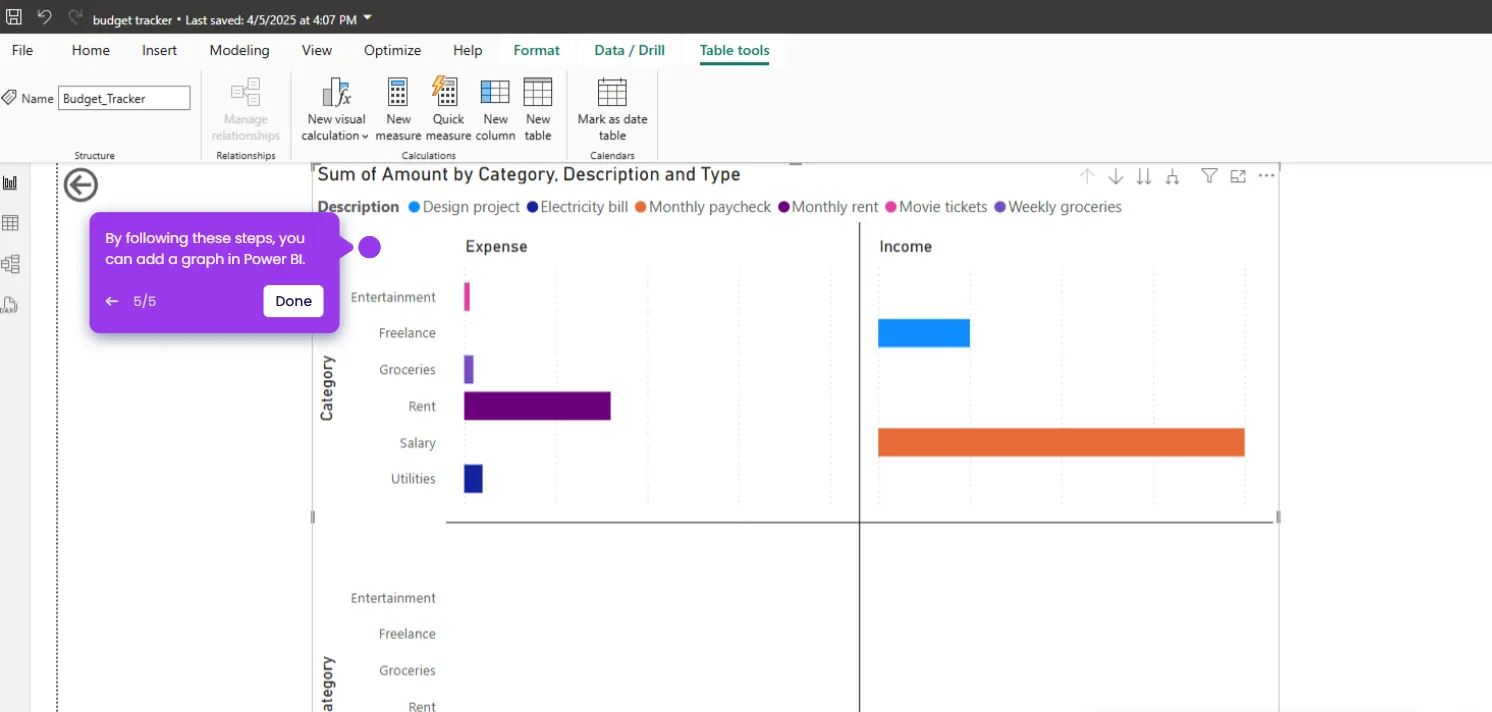
Task: Click the Description legend title
Action: tap(358, 207)
